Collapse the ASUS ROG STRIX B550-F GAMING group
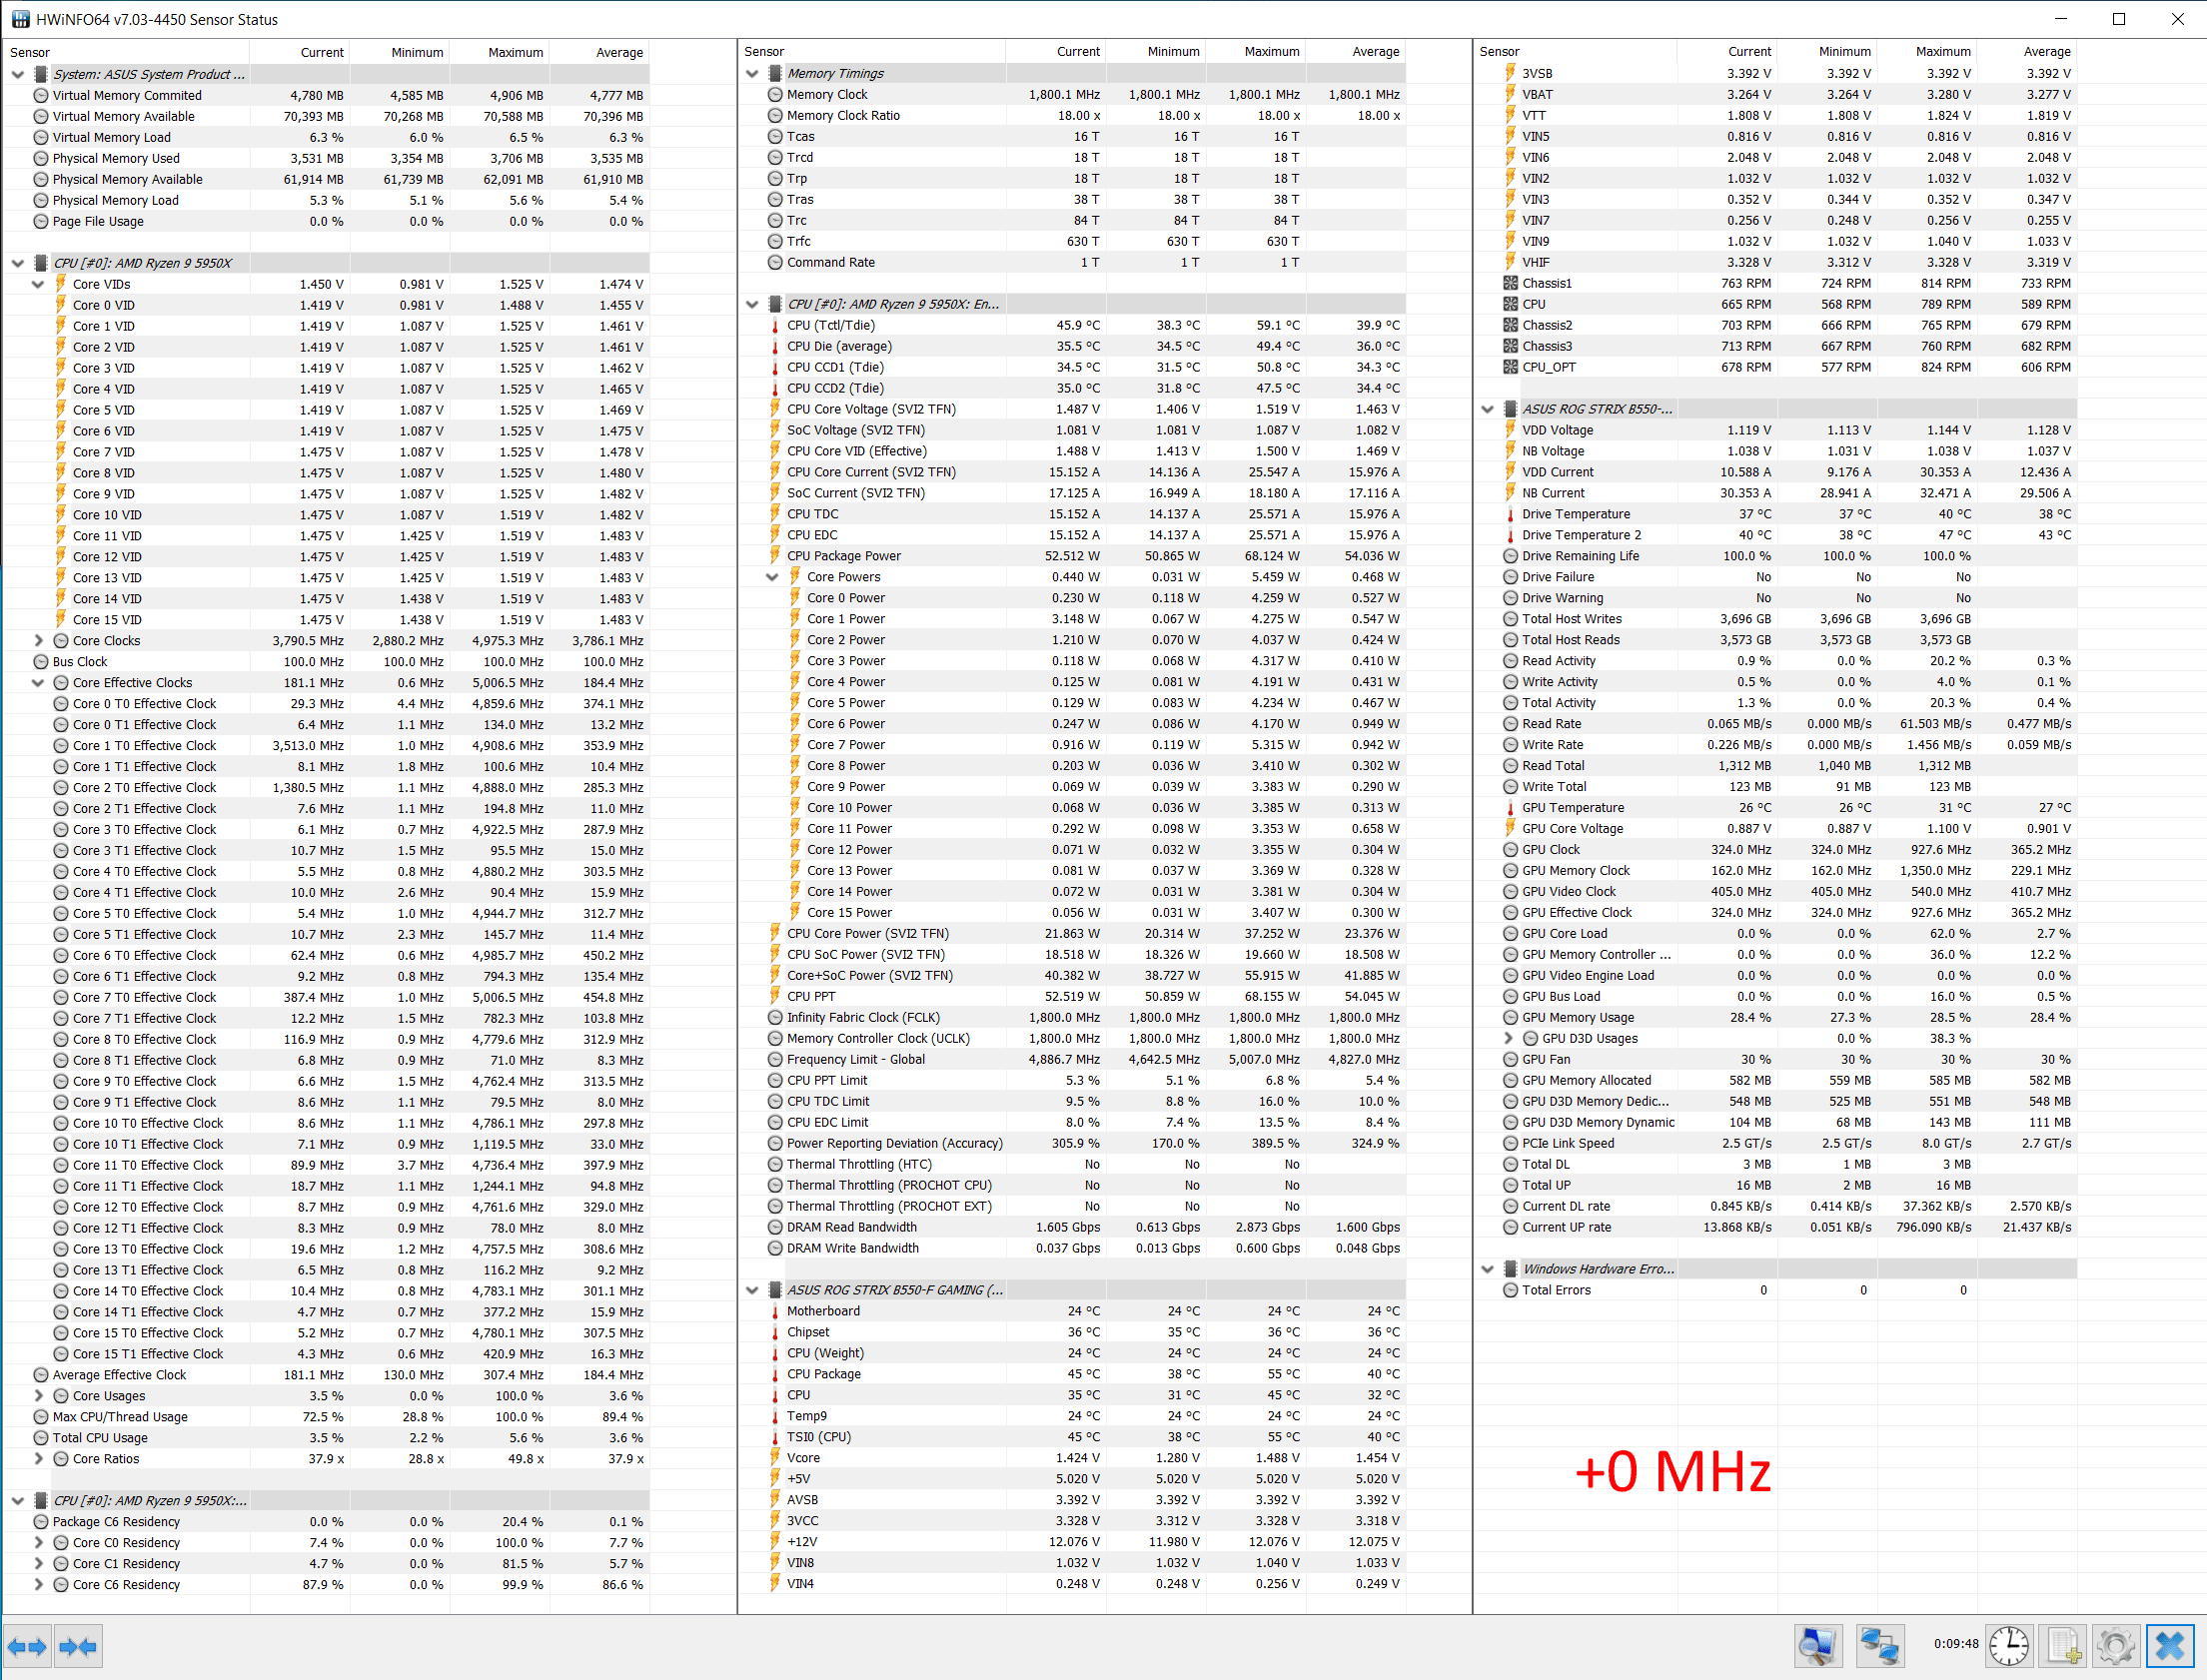This screenshot has width=2207, height=1680. 752,1290
